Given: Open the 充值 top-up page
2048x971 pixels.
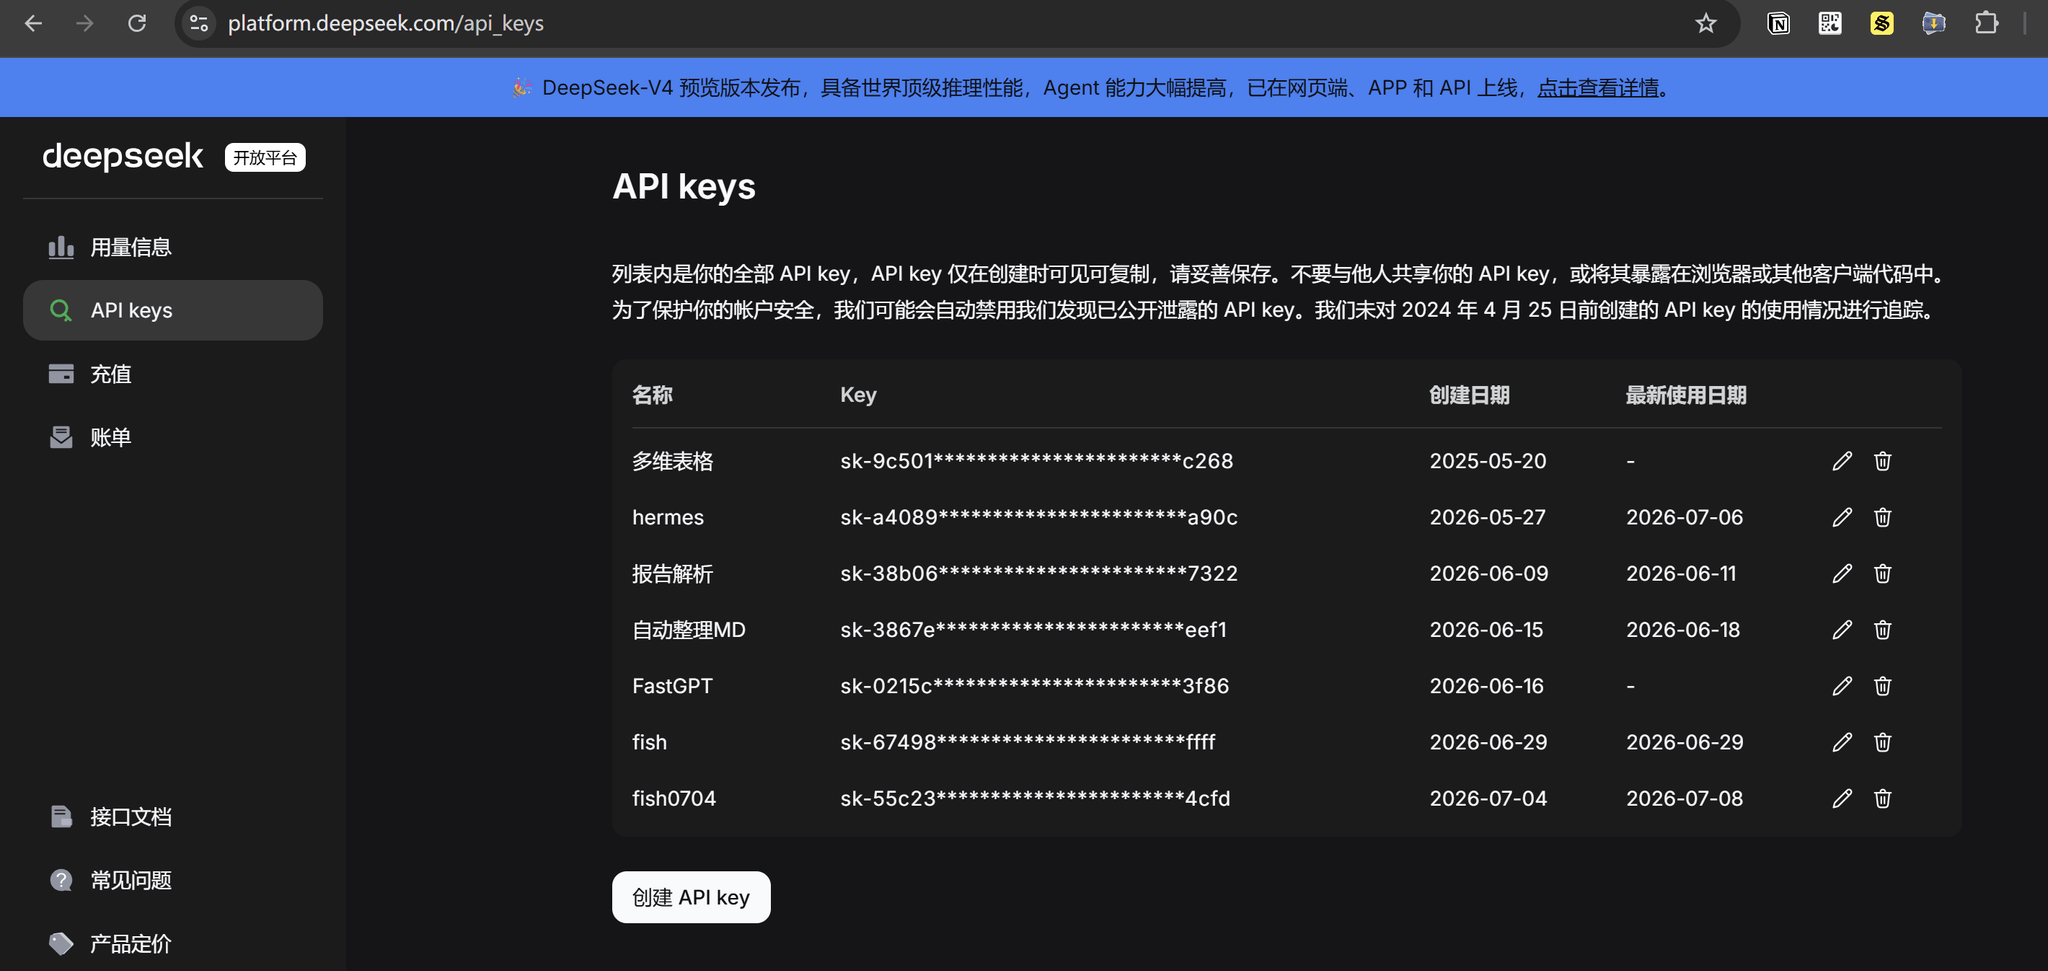Looking at the screenshot, I should coord(173,374).
